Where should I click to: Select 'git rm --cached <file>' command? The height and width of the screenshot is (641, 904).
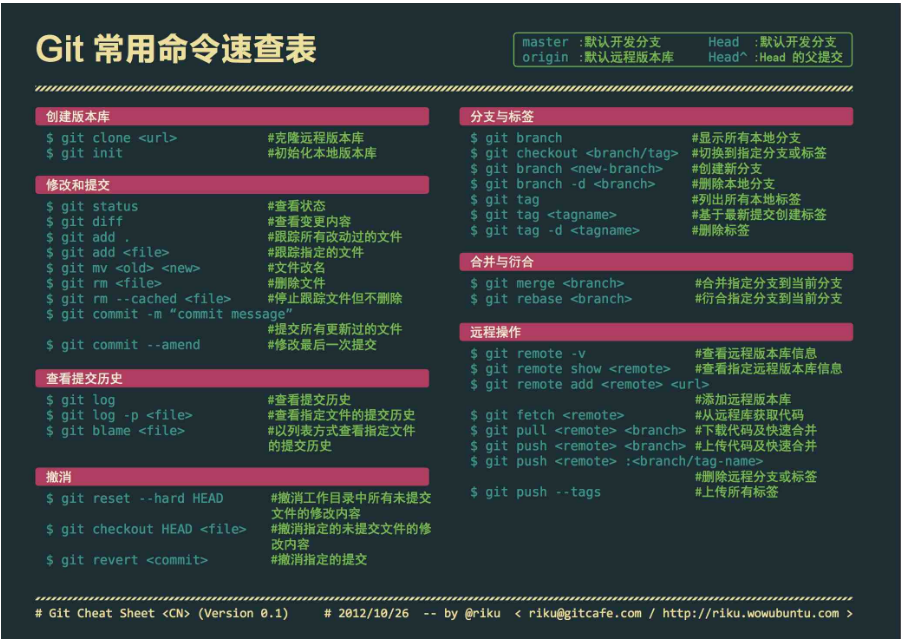(x=138, y=299)
